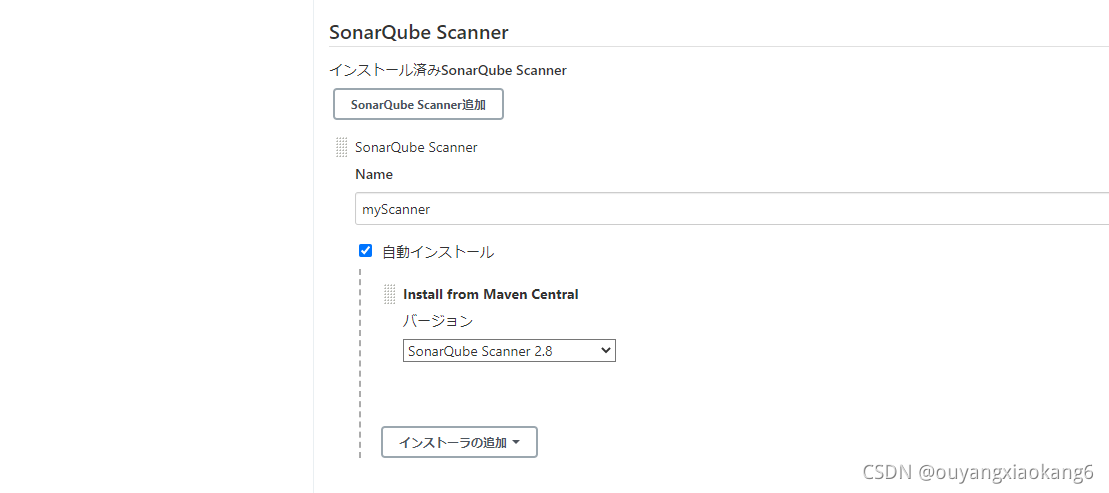Click the empty left sidebar panel
Viewport: 1109px width, 493px height.
click(156, 246)
